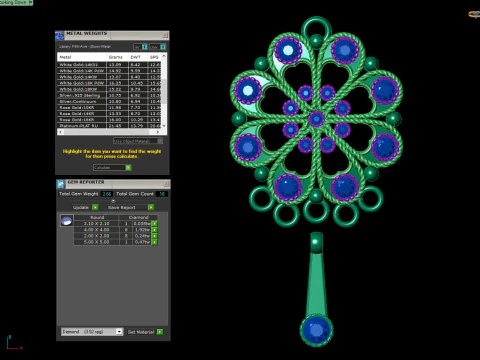Click the DWT column header
Viewport: 480px width, 360px height.
(138, 57)
